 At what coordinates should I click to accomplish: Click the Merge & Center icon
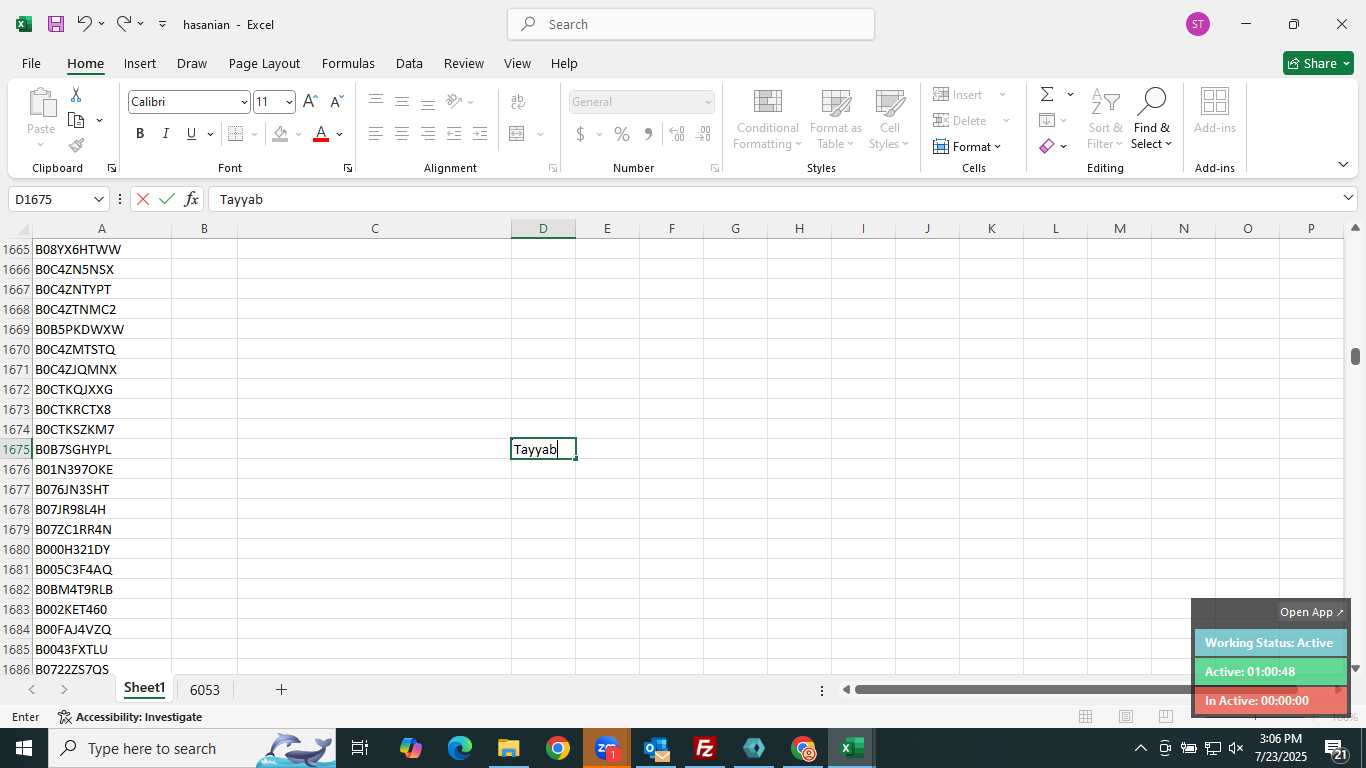click(x=517, y=134)
